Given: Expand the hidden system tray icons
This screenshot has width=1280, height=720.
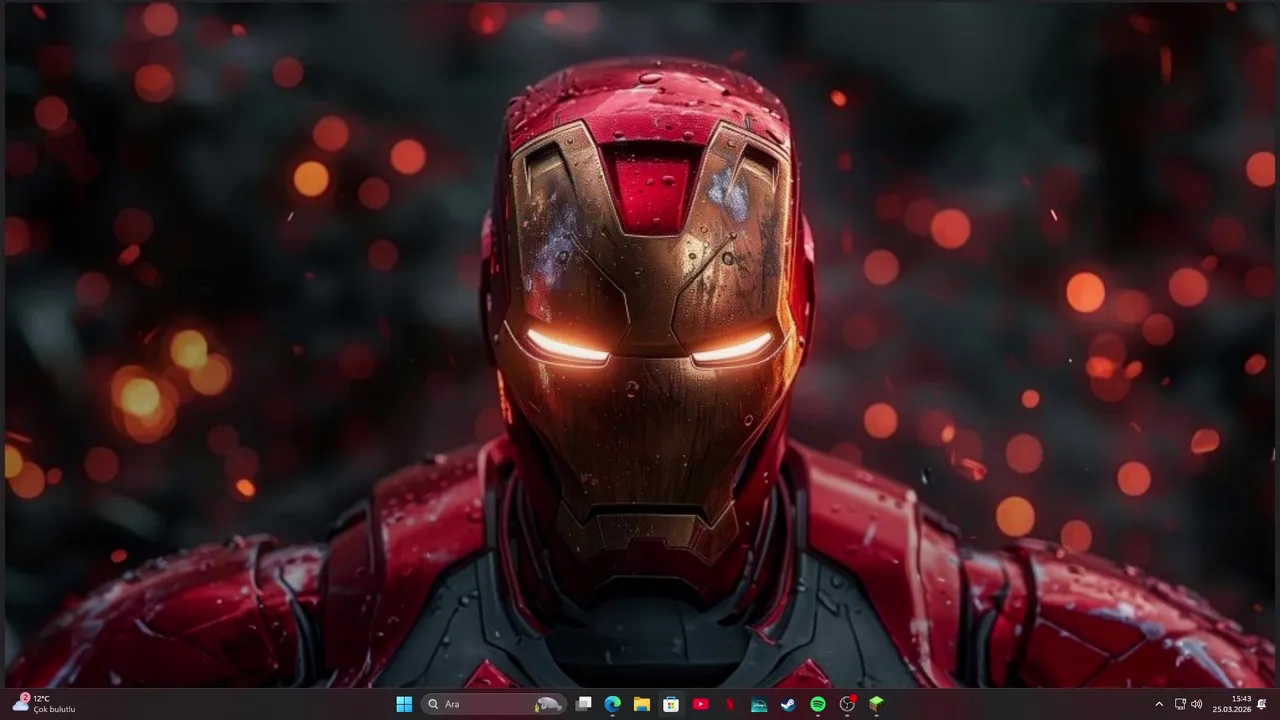Looking at the screenshot, I should click(1159, 704).
